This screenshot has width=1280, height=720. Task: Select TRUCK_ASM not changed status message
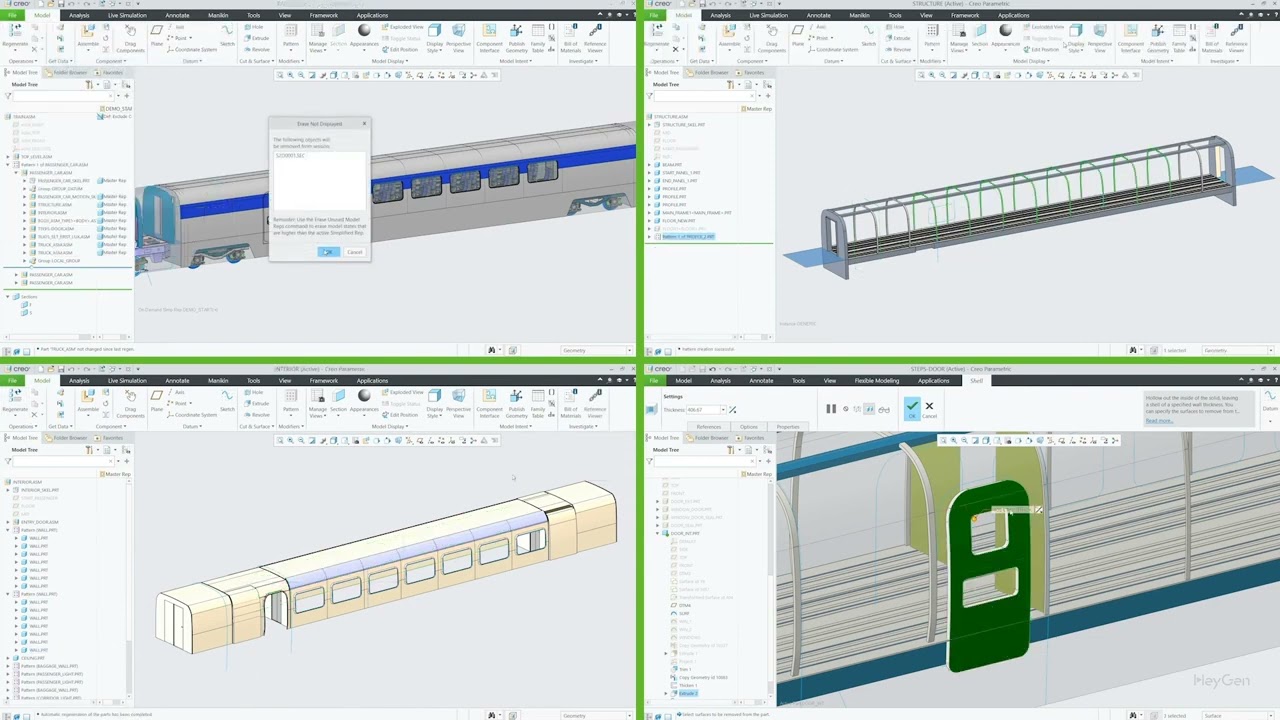point(86,350)
